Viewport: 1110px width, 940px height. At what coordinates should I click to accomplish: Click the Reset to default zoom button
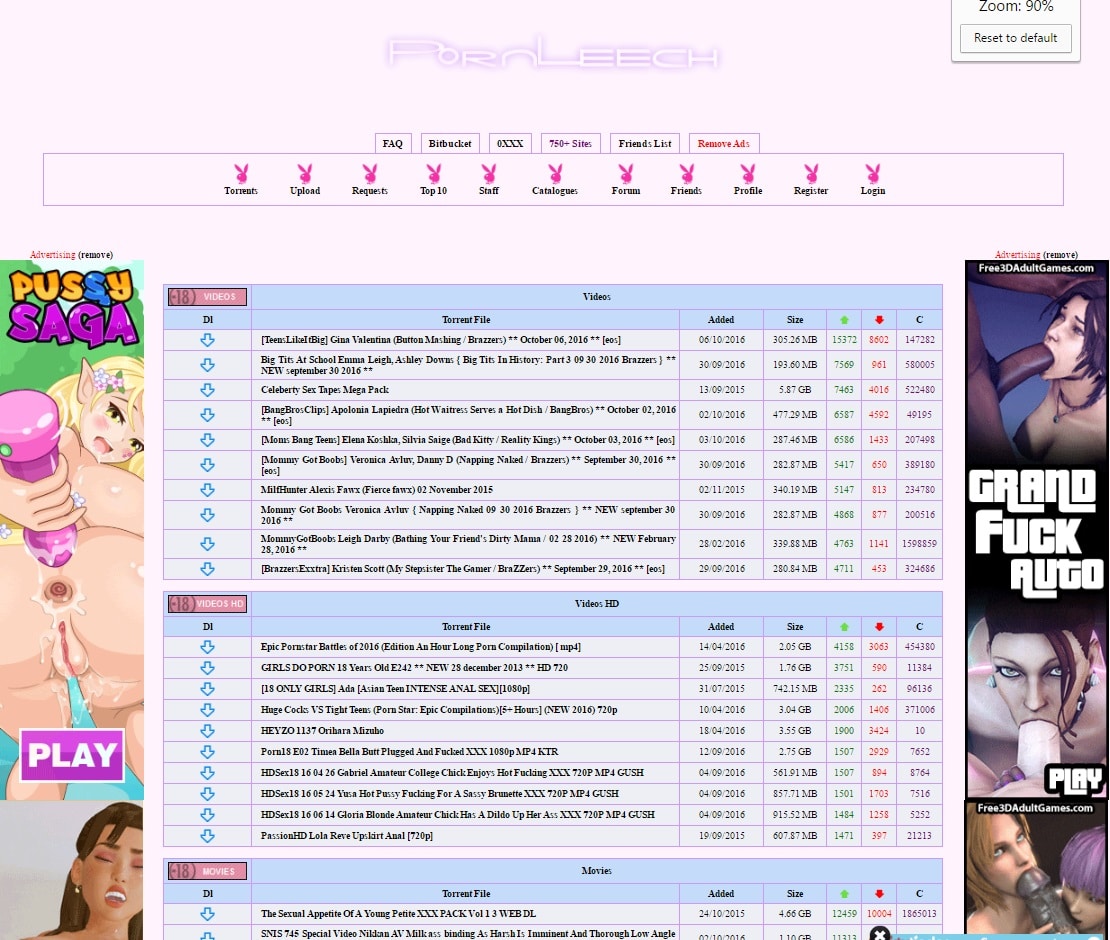[1016, 38]
